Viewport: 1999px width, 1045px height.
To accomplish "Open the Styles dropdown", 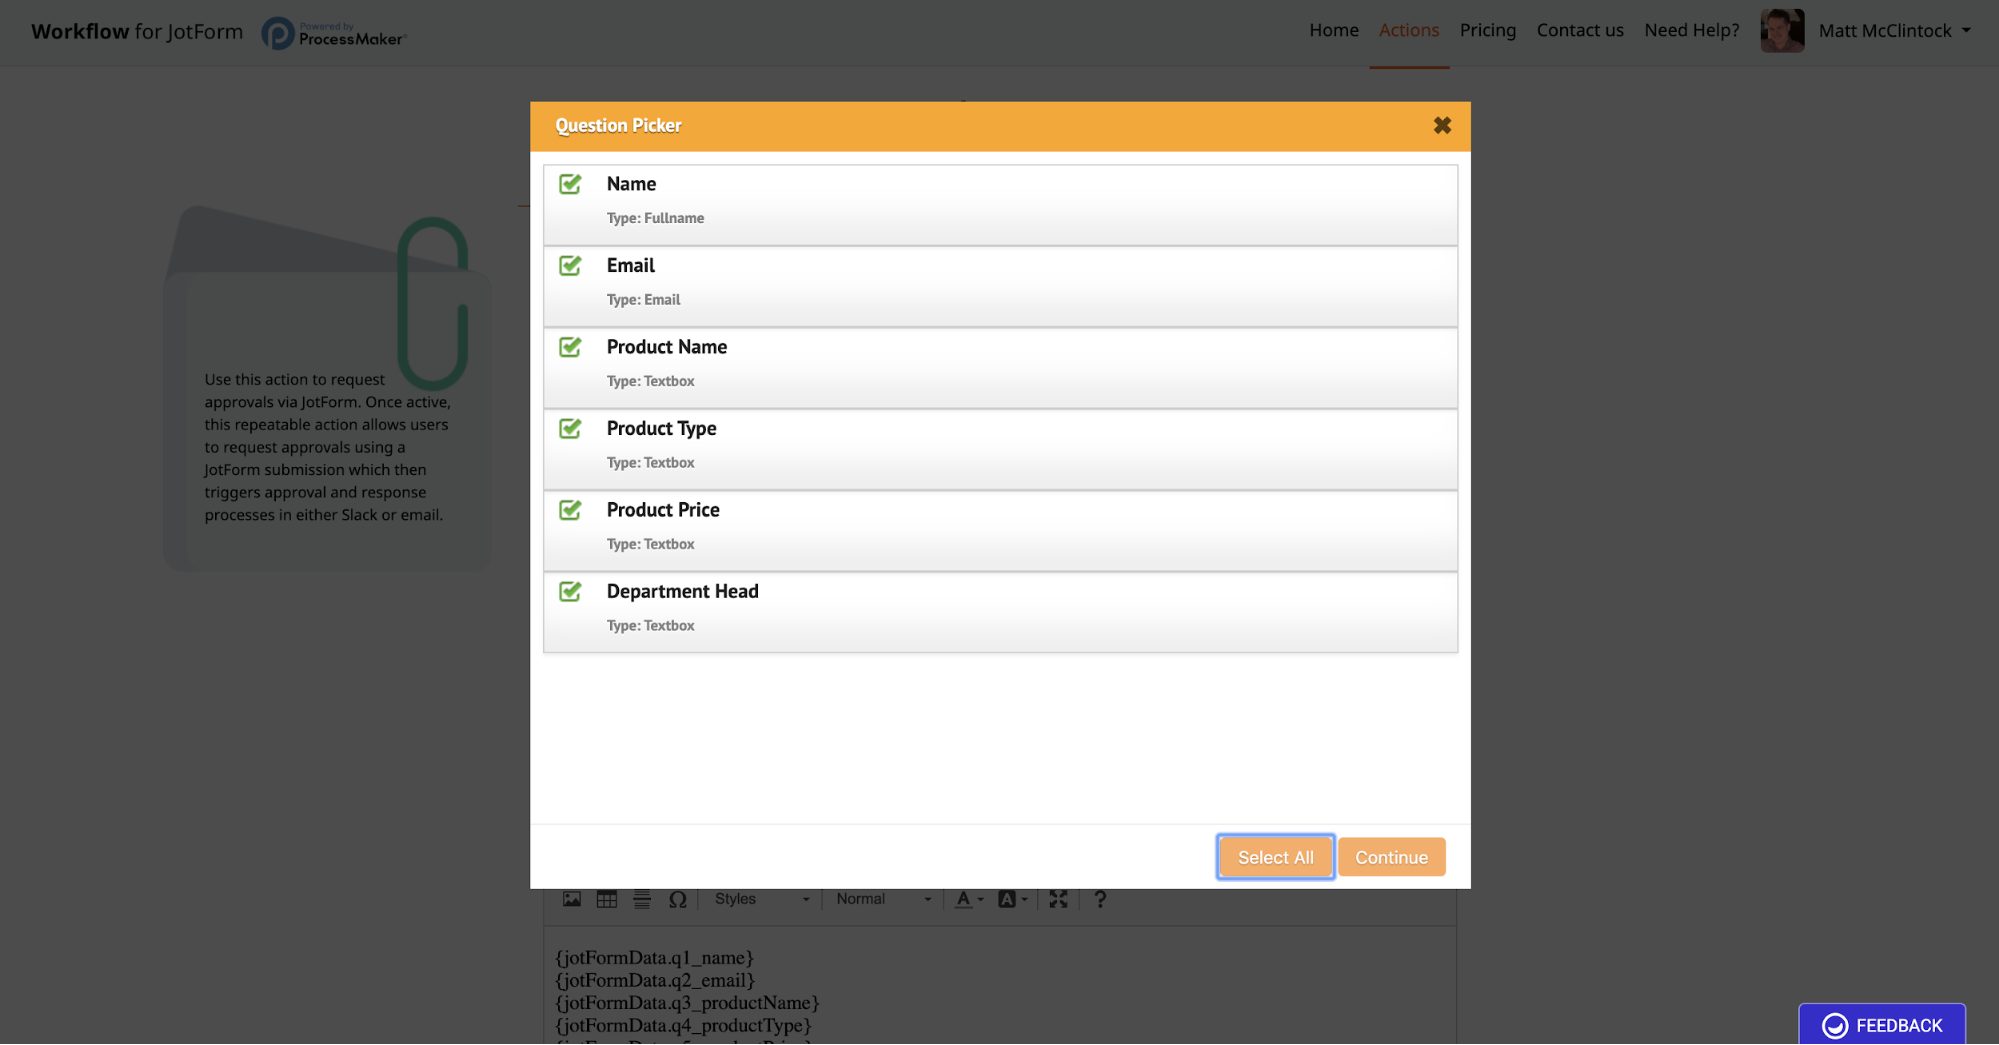I will pyautogui.click(x=761, y=899).
